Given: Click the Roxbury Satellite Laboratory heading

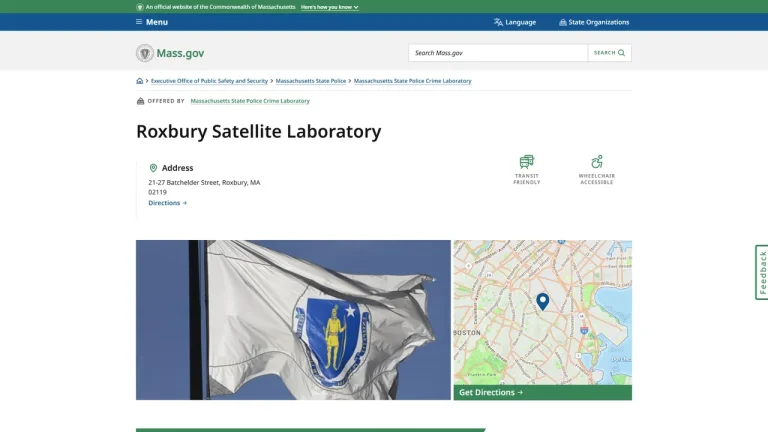Looking at the screenshot, I should [259, 131].
